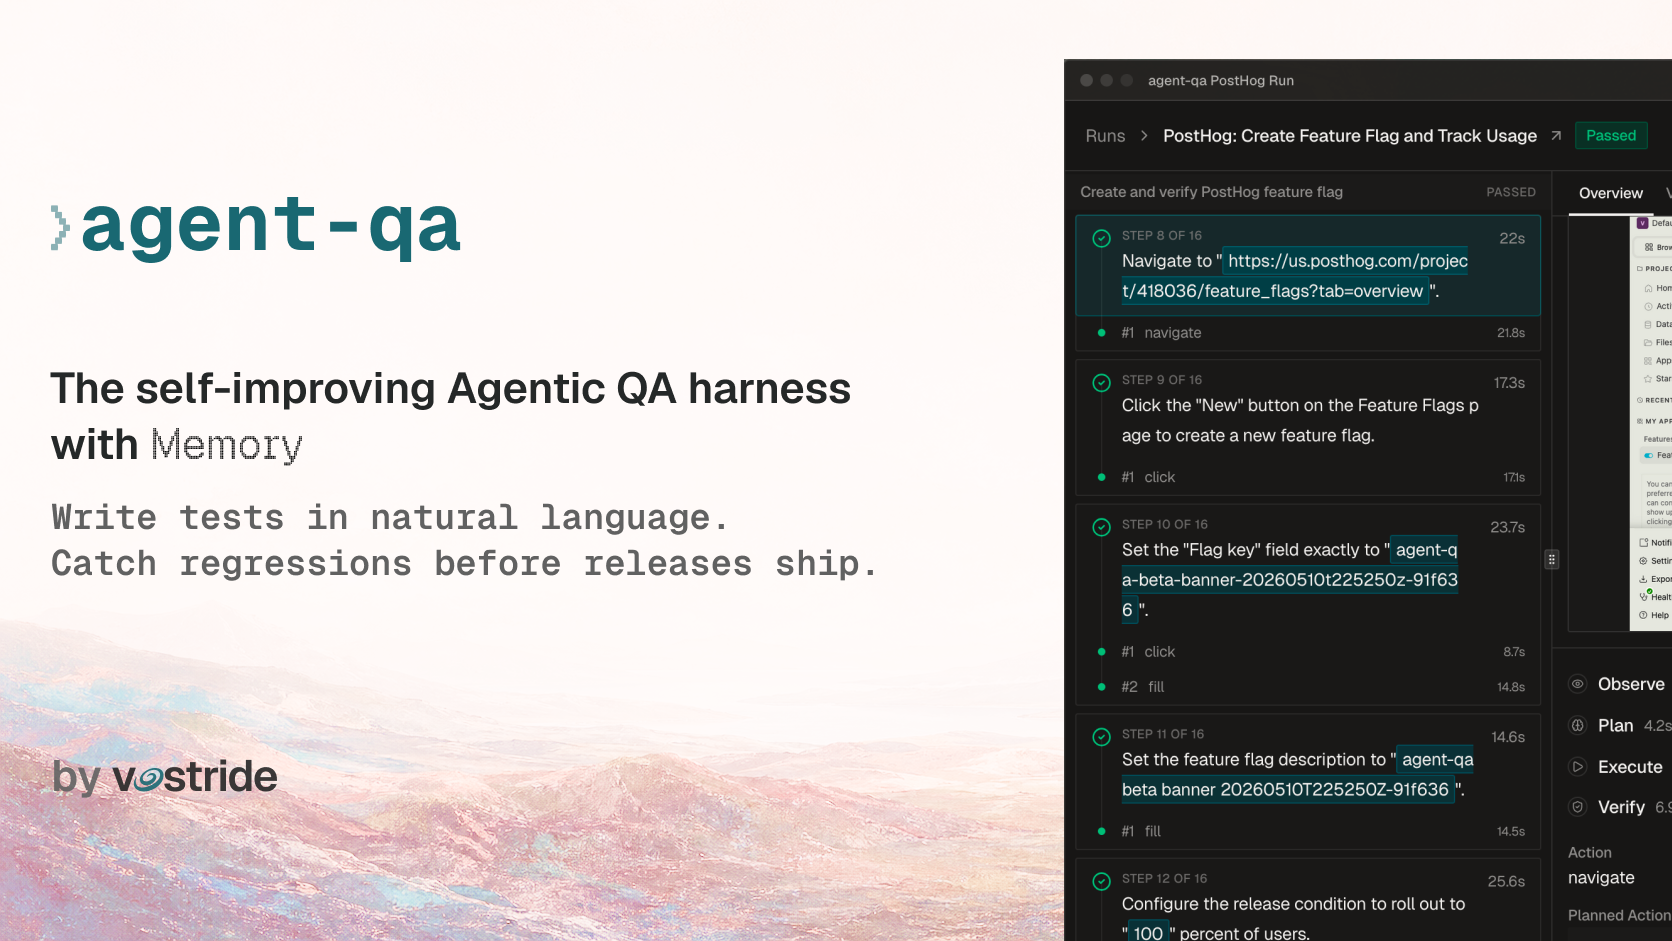
Task: Select the '#2 fill' action row
Action: 1308,687
